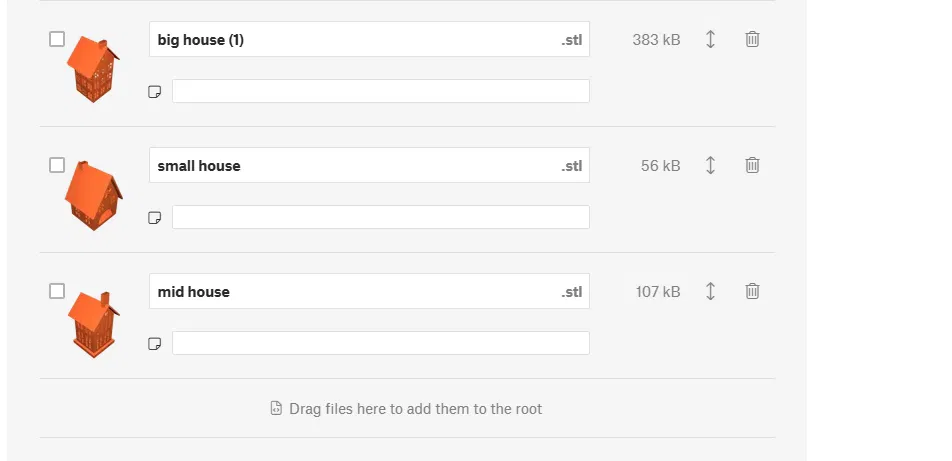Click the drag files to root area
The width and height of the screenshot is (952, 461).
pos(407,409)
